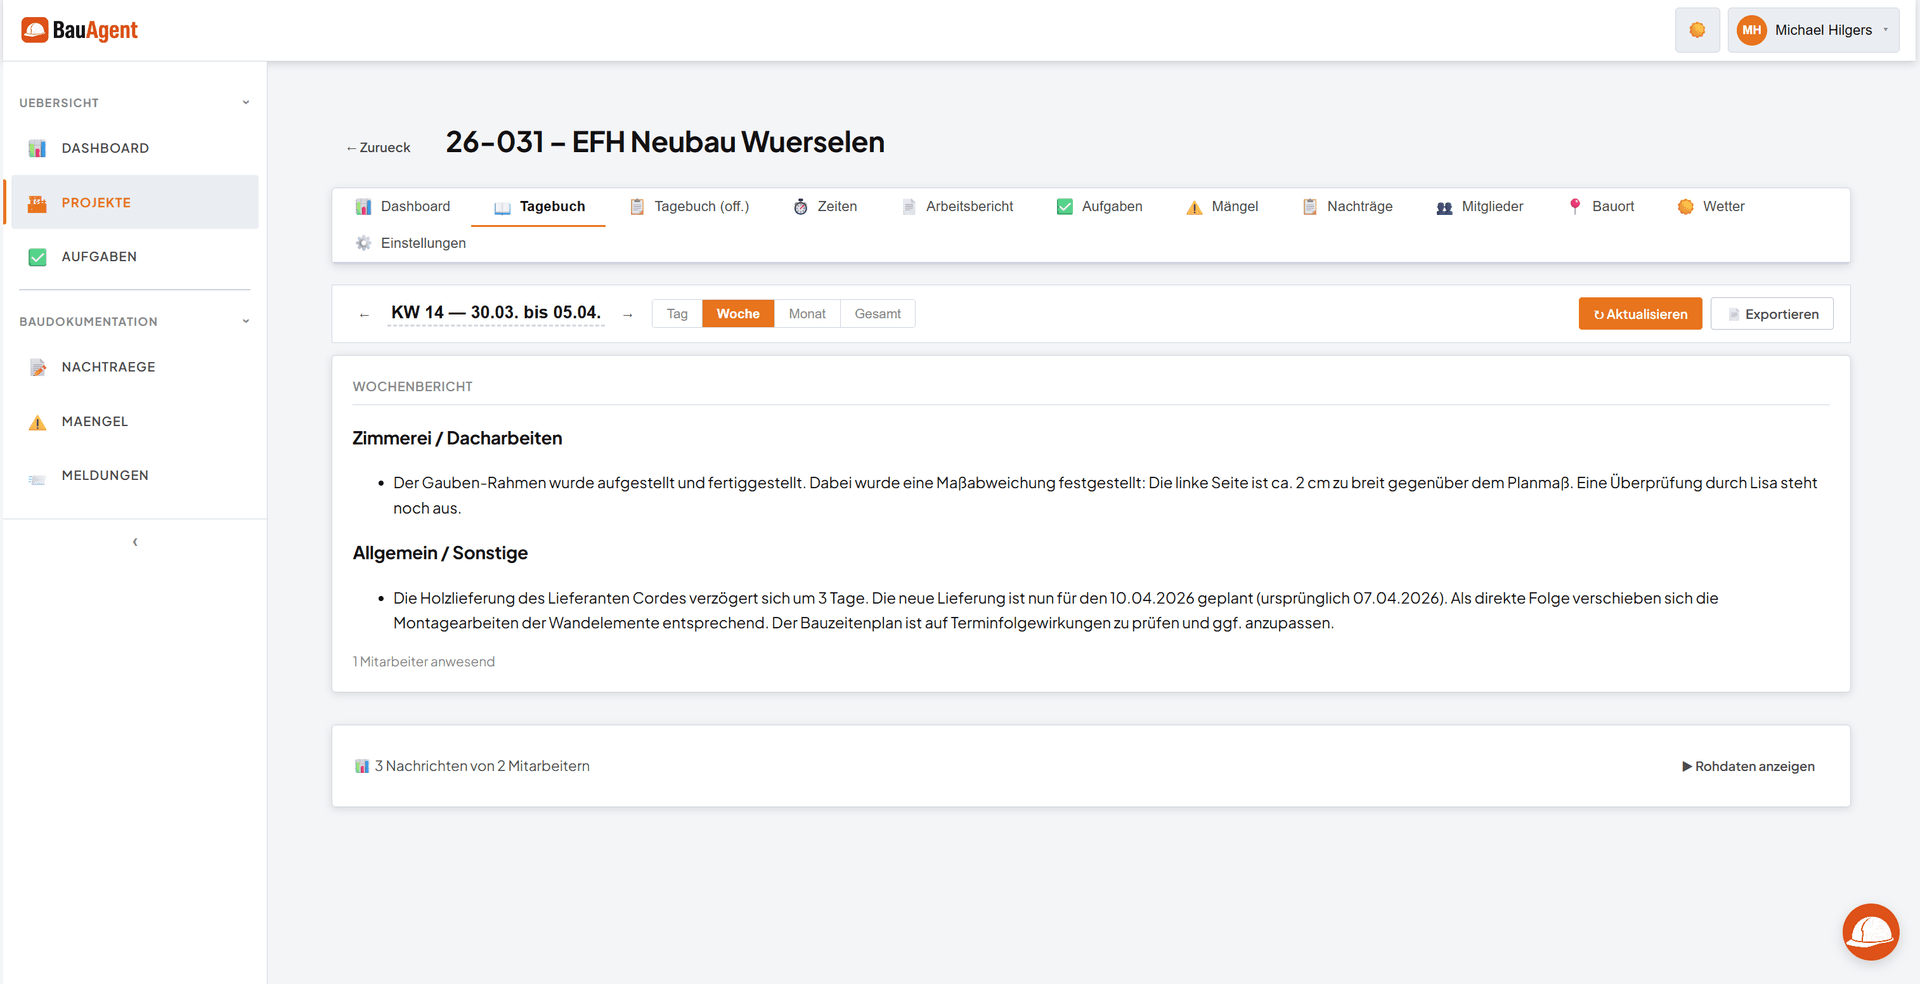Collapse the UEBERSICHT sidebar section
This screenshot has height=984, width=1920.
pyautogui.click(x=246, y=102)
